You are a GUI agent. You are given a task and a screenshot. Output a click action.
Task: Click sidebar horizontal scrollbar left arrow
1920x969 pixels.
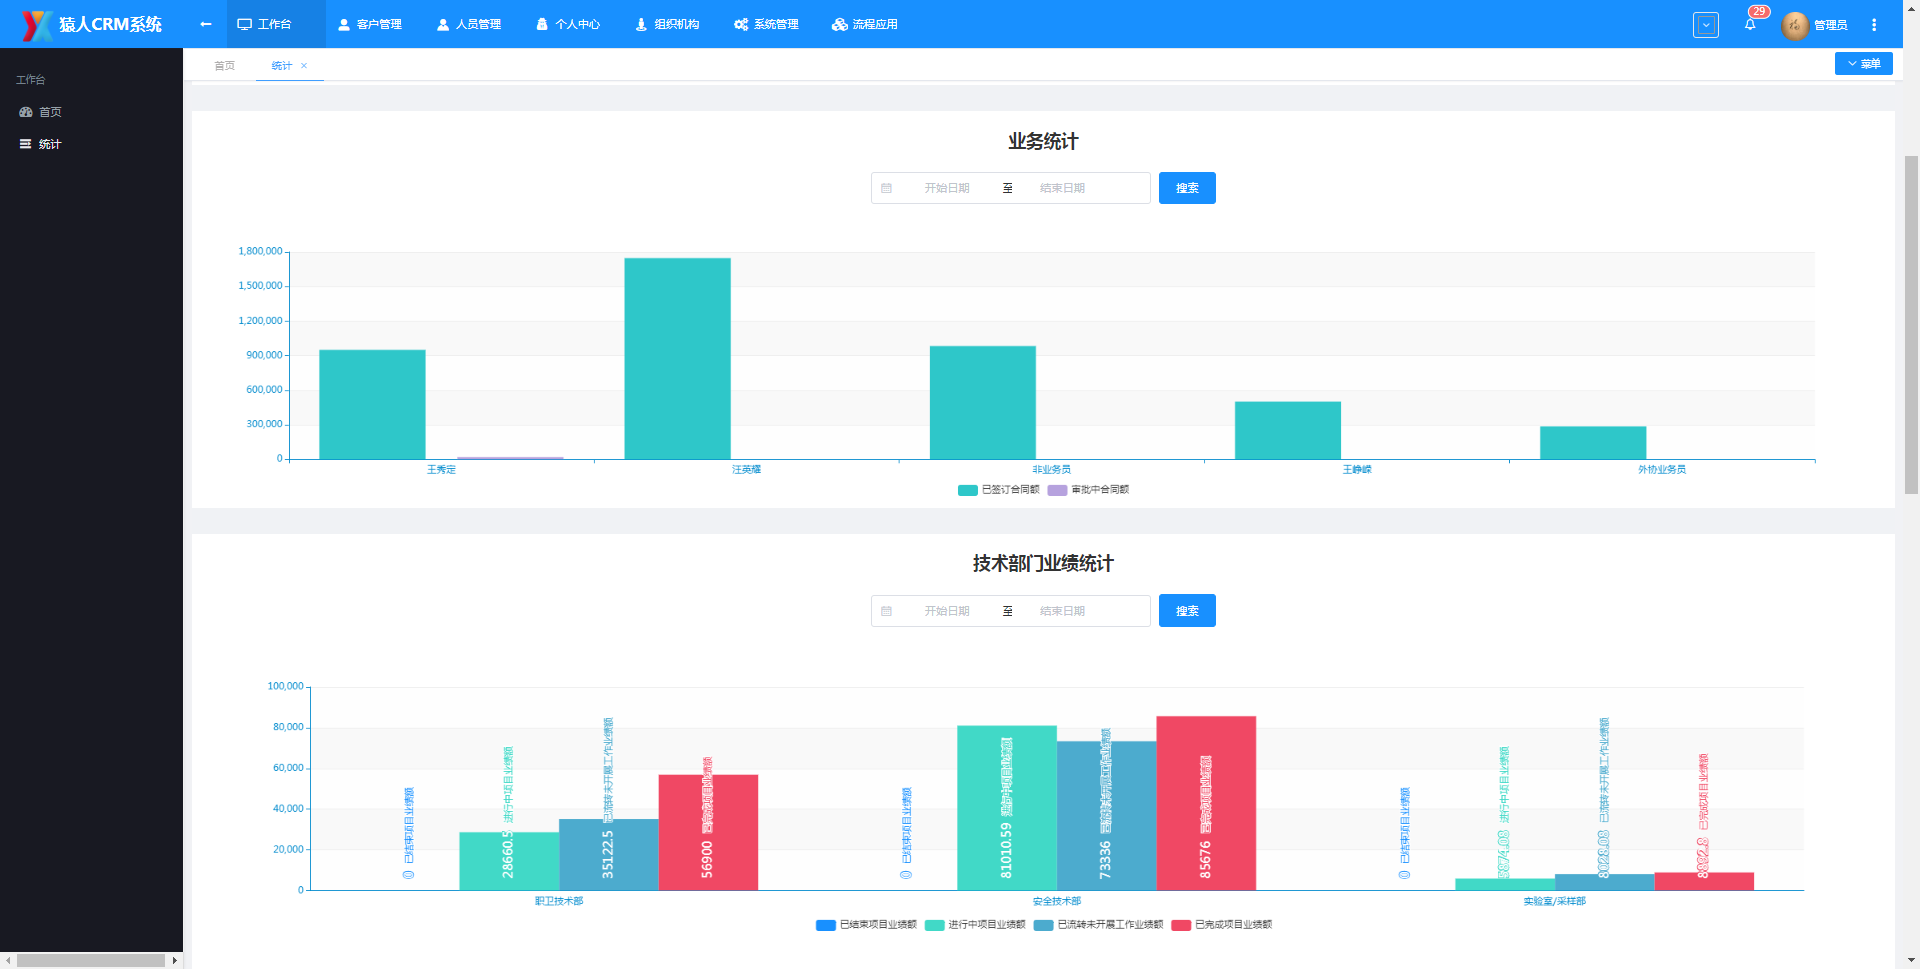pyautogui.click(x=8, y=961)
